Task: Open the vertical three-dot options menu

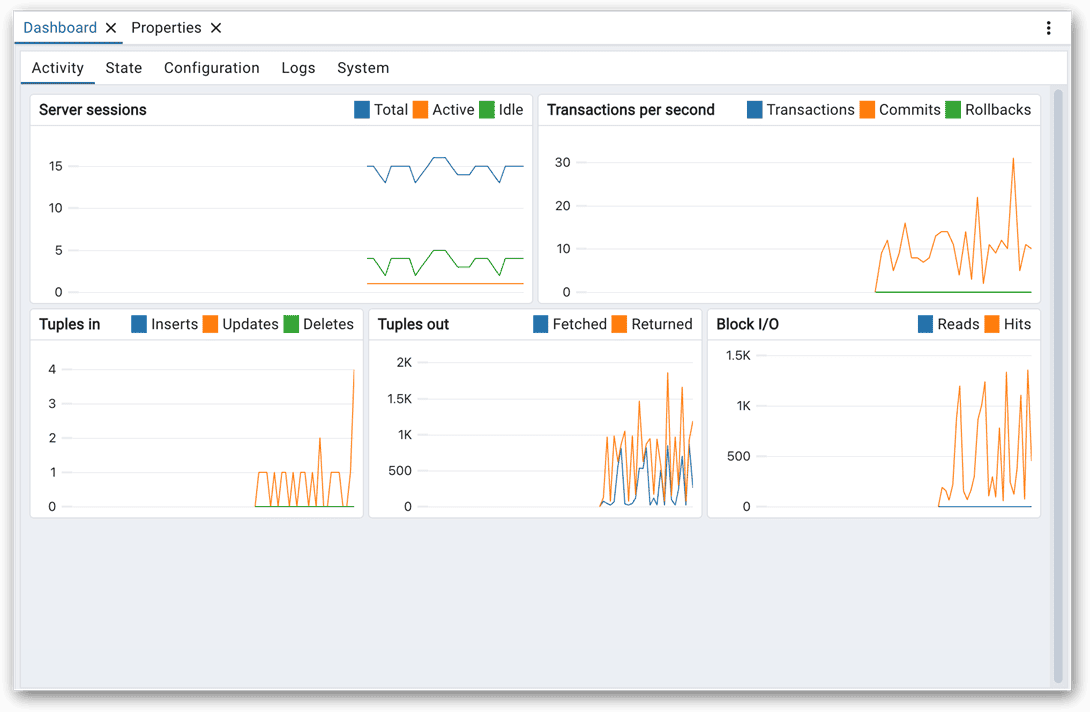Action: click(1048, 27)
